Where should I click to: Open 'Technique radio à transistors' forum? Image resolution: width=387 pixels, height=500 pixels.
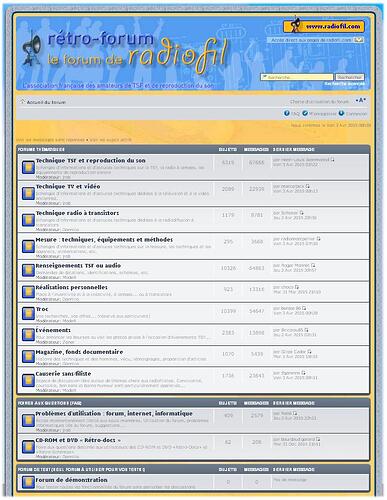(77, 213)
